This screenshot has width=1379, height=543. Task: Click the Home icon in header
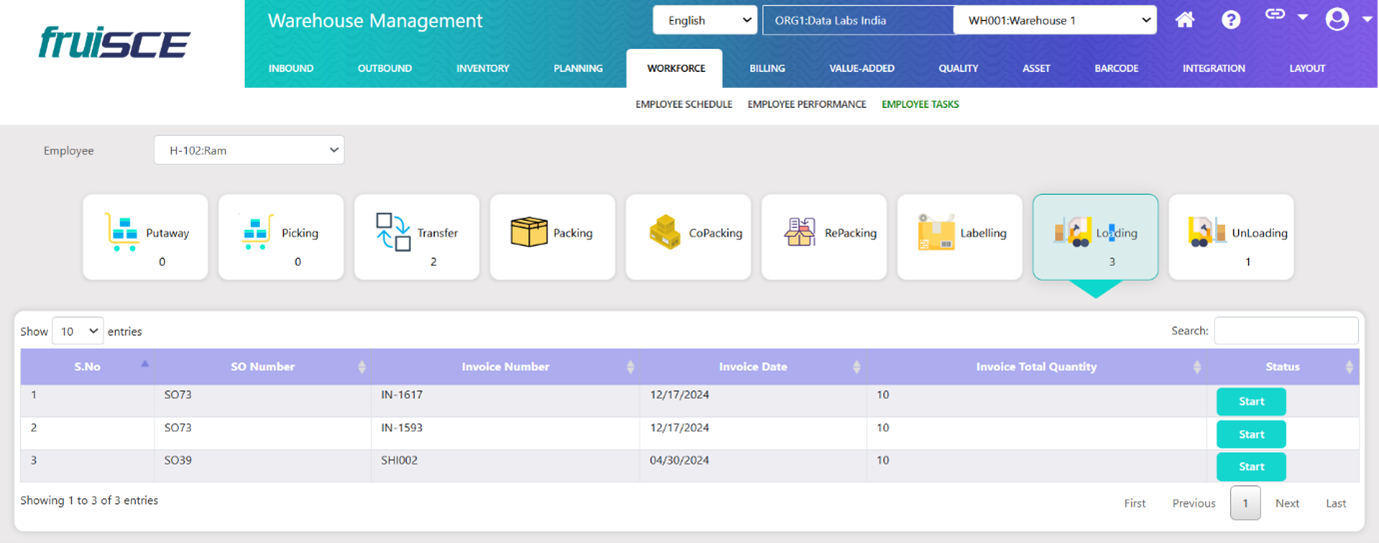pyautogui.click(x=1185, y=20)
